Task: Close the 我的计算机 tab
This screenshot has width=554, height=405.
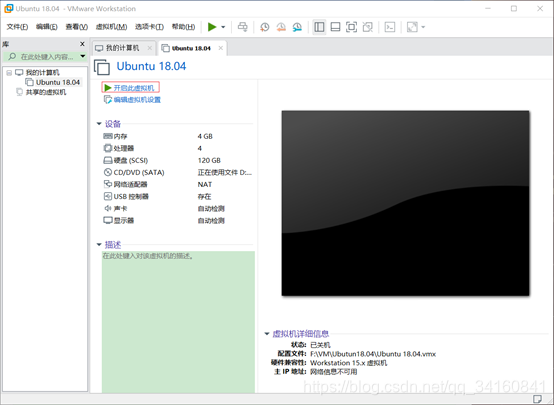Action: coord(150,48)
